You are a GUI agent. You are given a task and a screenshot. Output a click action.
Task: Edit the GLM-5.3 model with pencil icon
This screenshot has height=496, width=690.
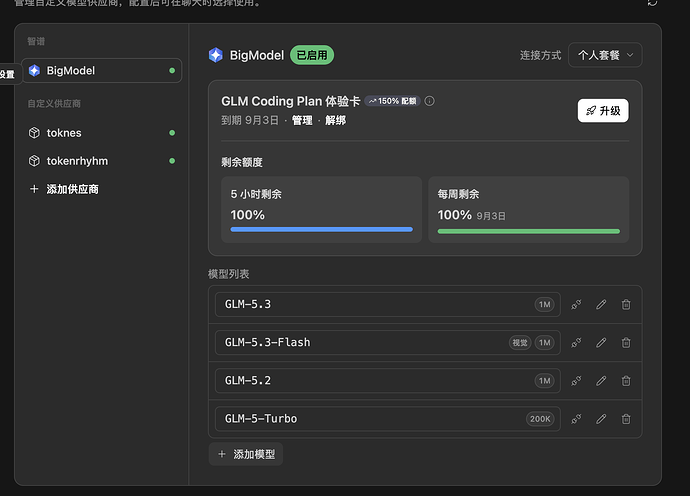(x=601, y=305)
